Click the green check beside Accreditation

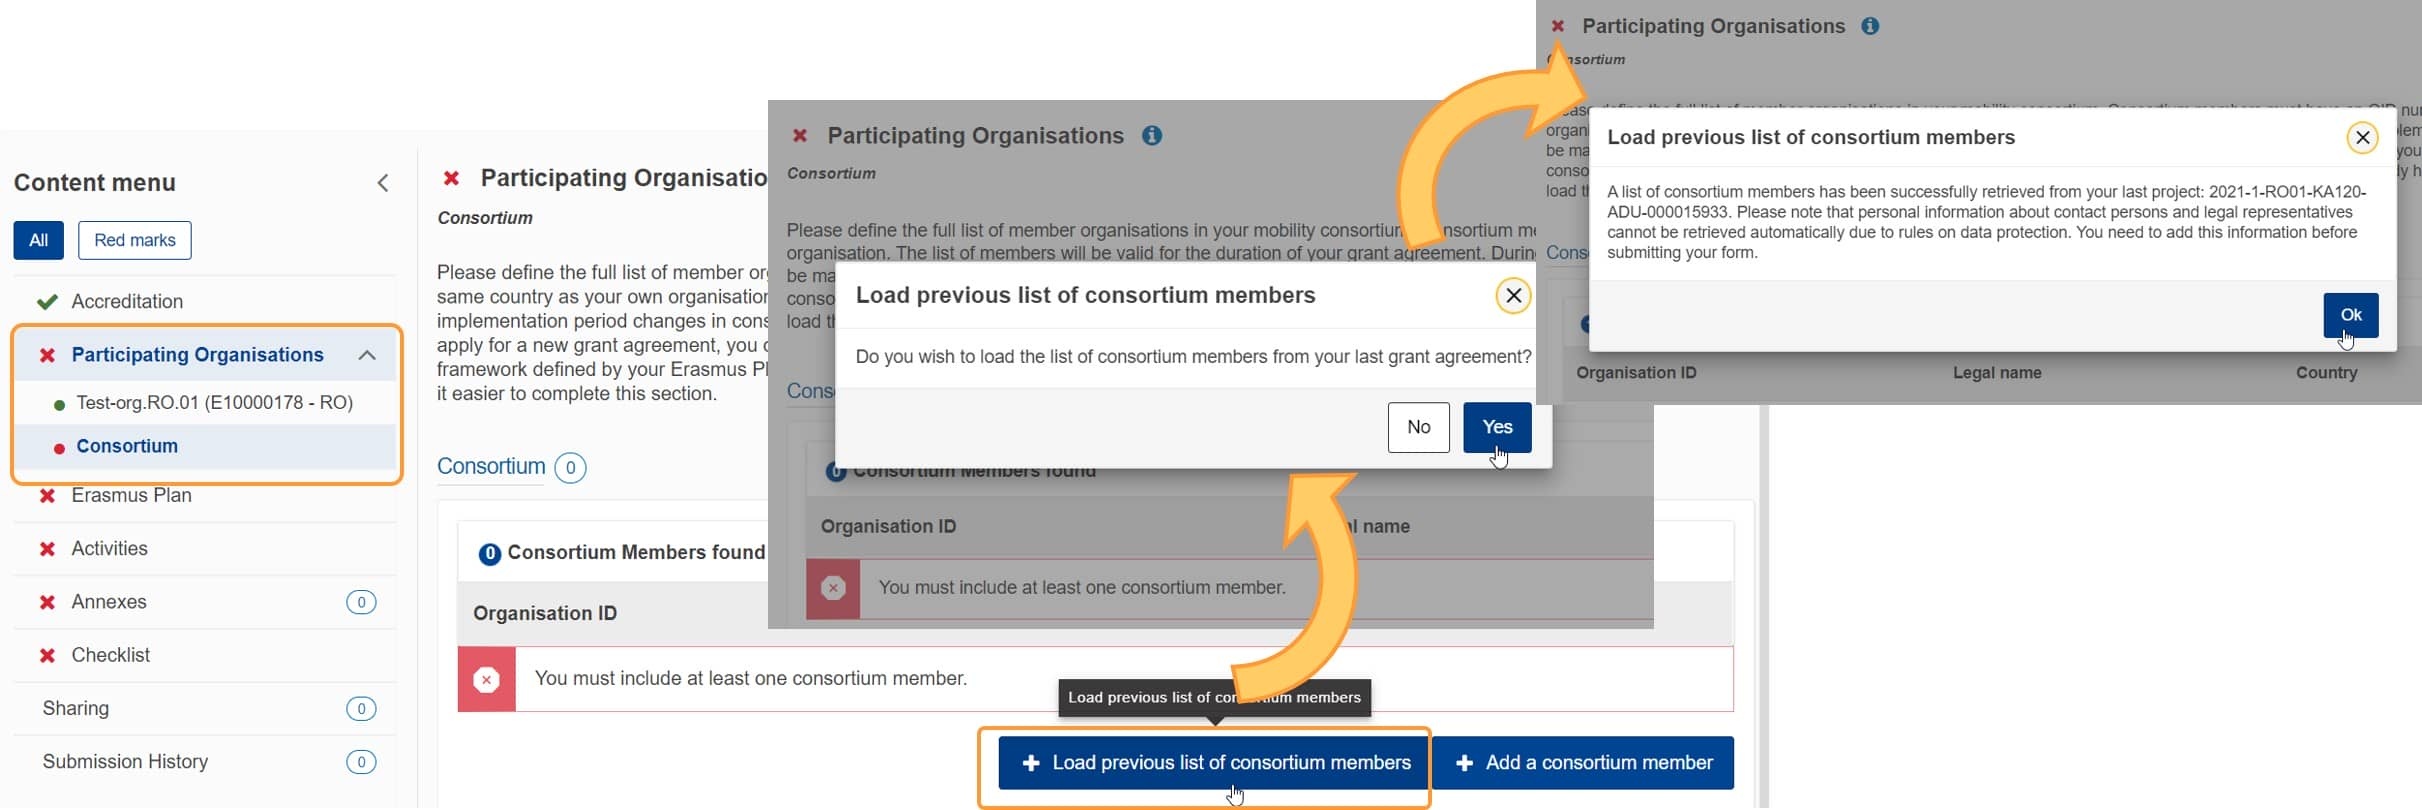pos(47,302)
